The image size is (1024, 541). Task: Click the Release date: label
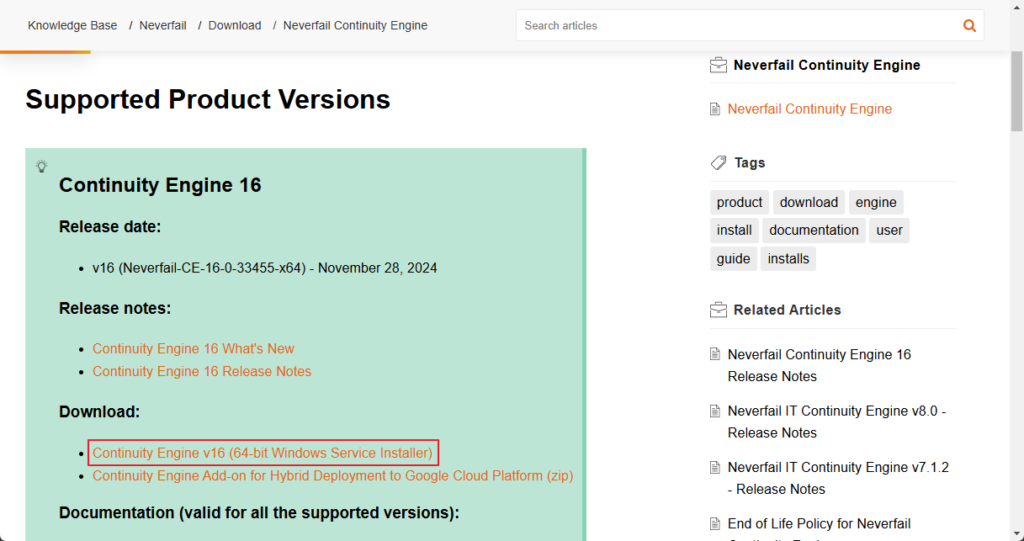click(110, 227)
